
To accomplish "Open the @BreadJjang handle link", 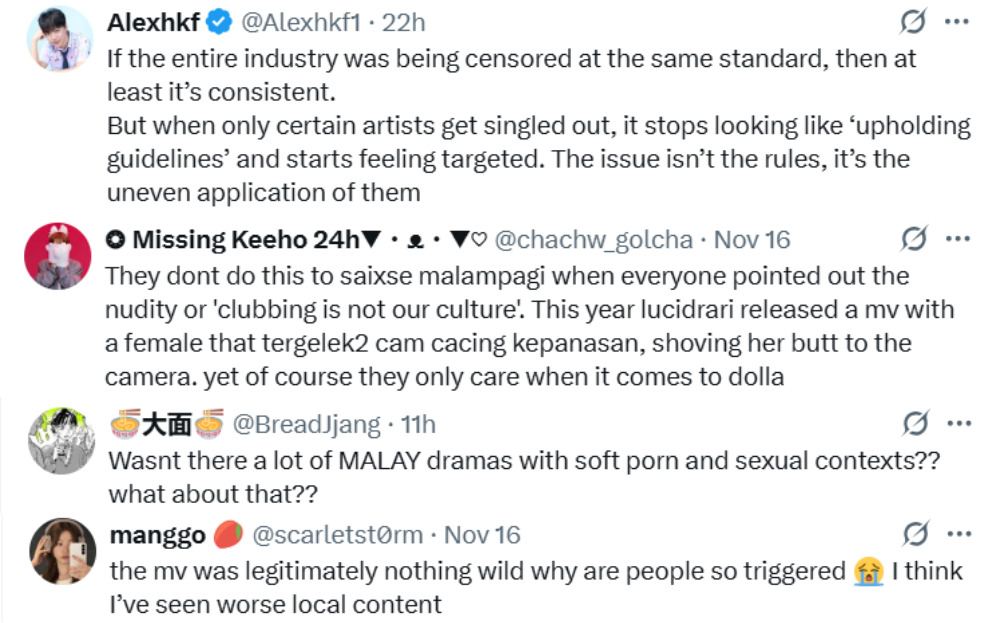I will pos(306,425).
